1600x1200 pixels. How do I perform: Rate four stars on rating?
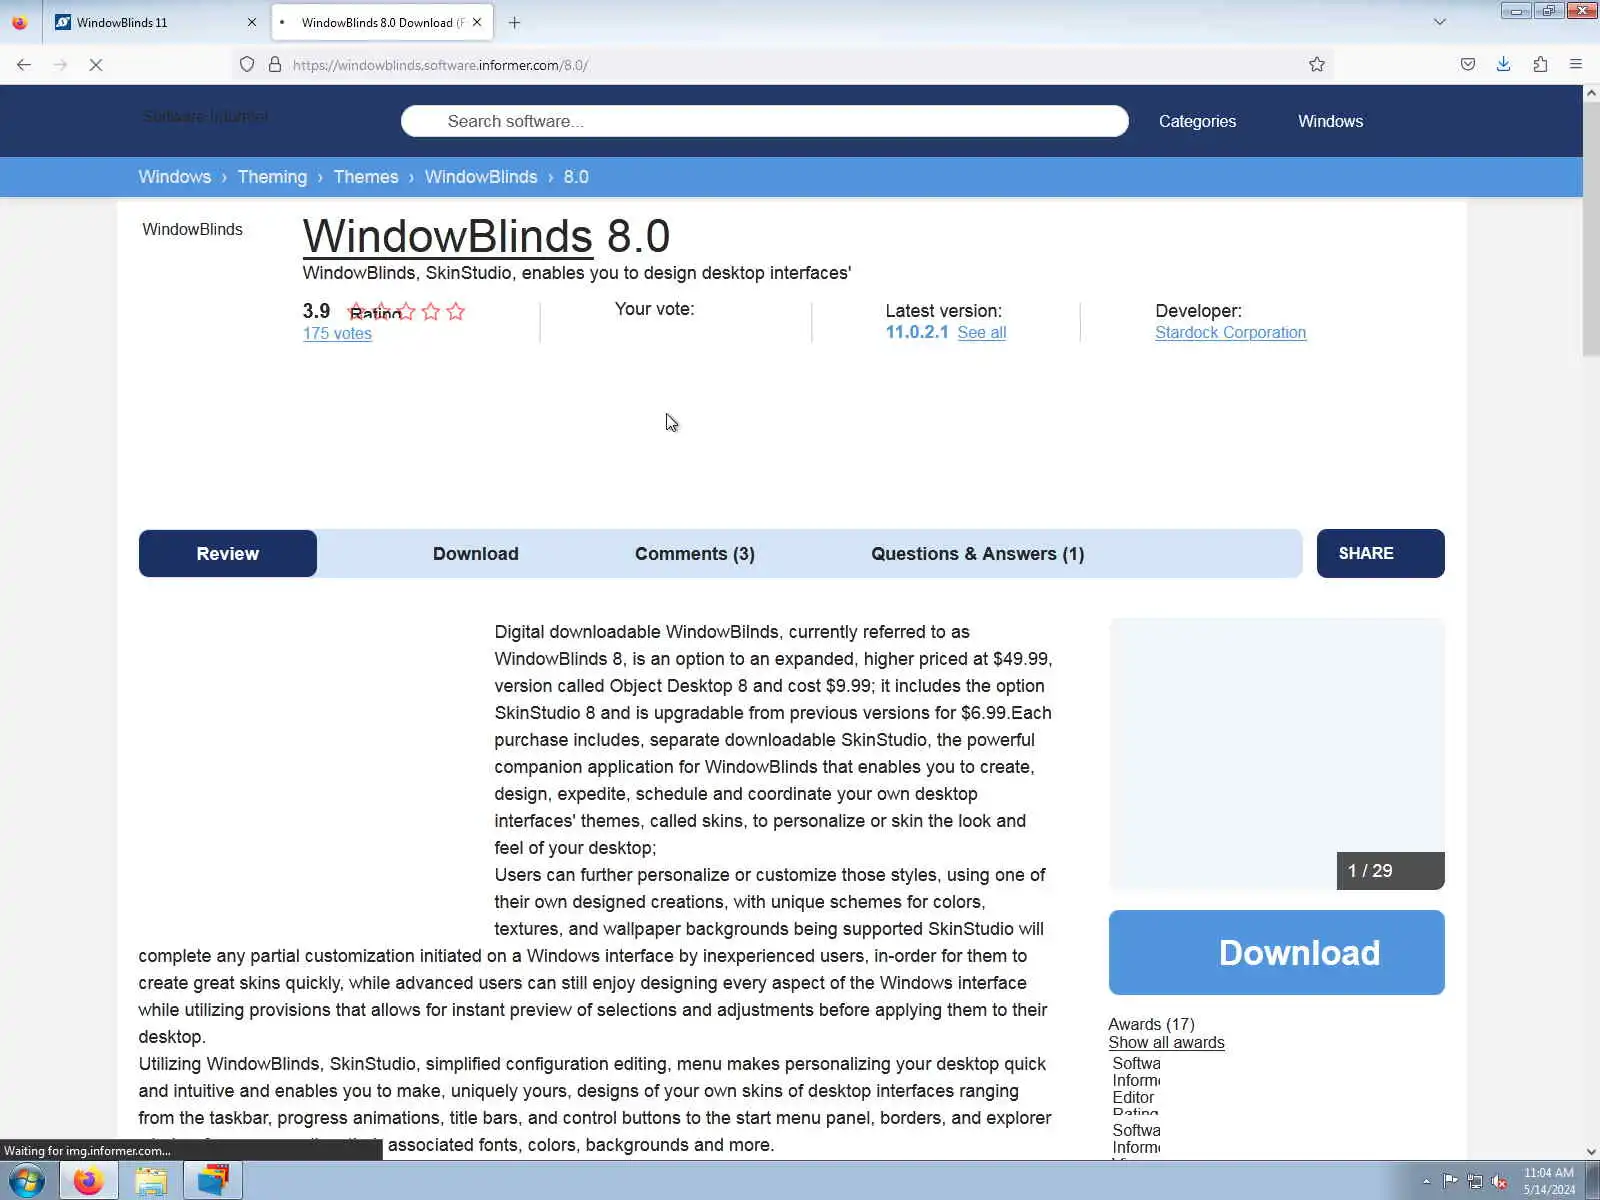point(431,311)
